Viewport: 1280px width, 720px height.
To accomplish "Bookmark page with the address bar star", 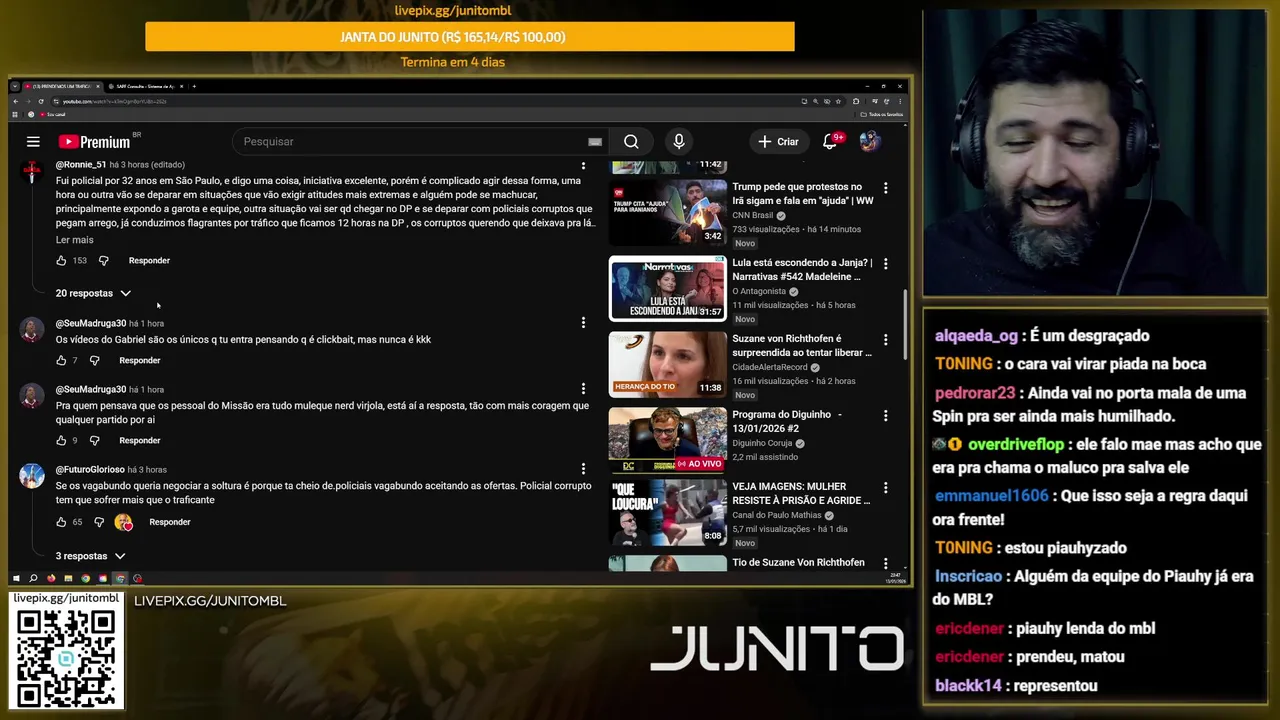I will pyautogui.click(x=838, y=101).
